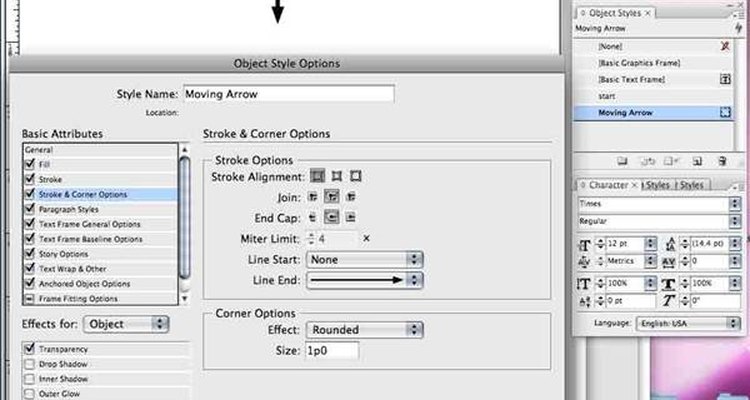Toggle the Paragraph Styles checkbox
The height and width of the screenshot is (400, 750).
pos(30,209)
